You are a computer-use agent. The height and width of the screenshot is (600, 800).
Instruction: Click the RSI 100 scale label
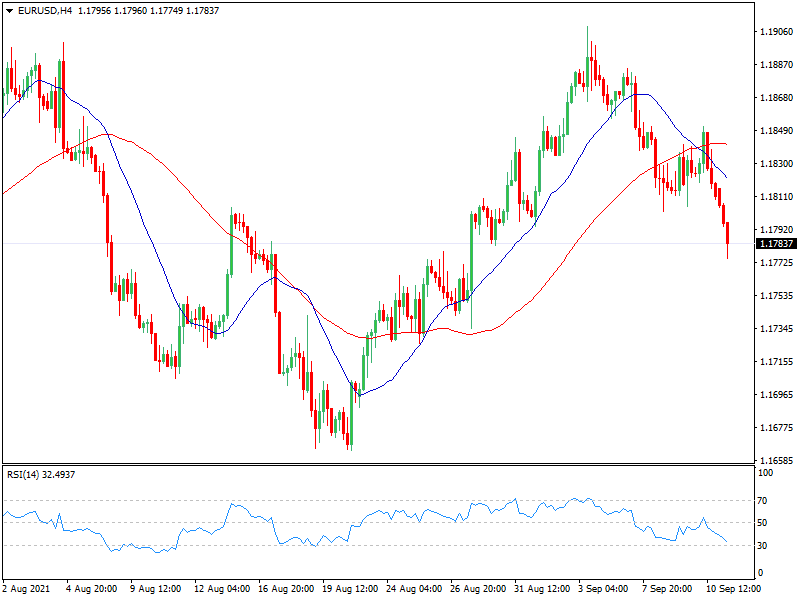[x=765, y=472]
